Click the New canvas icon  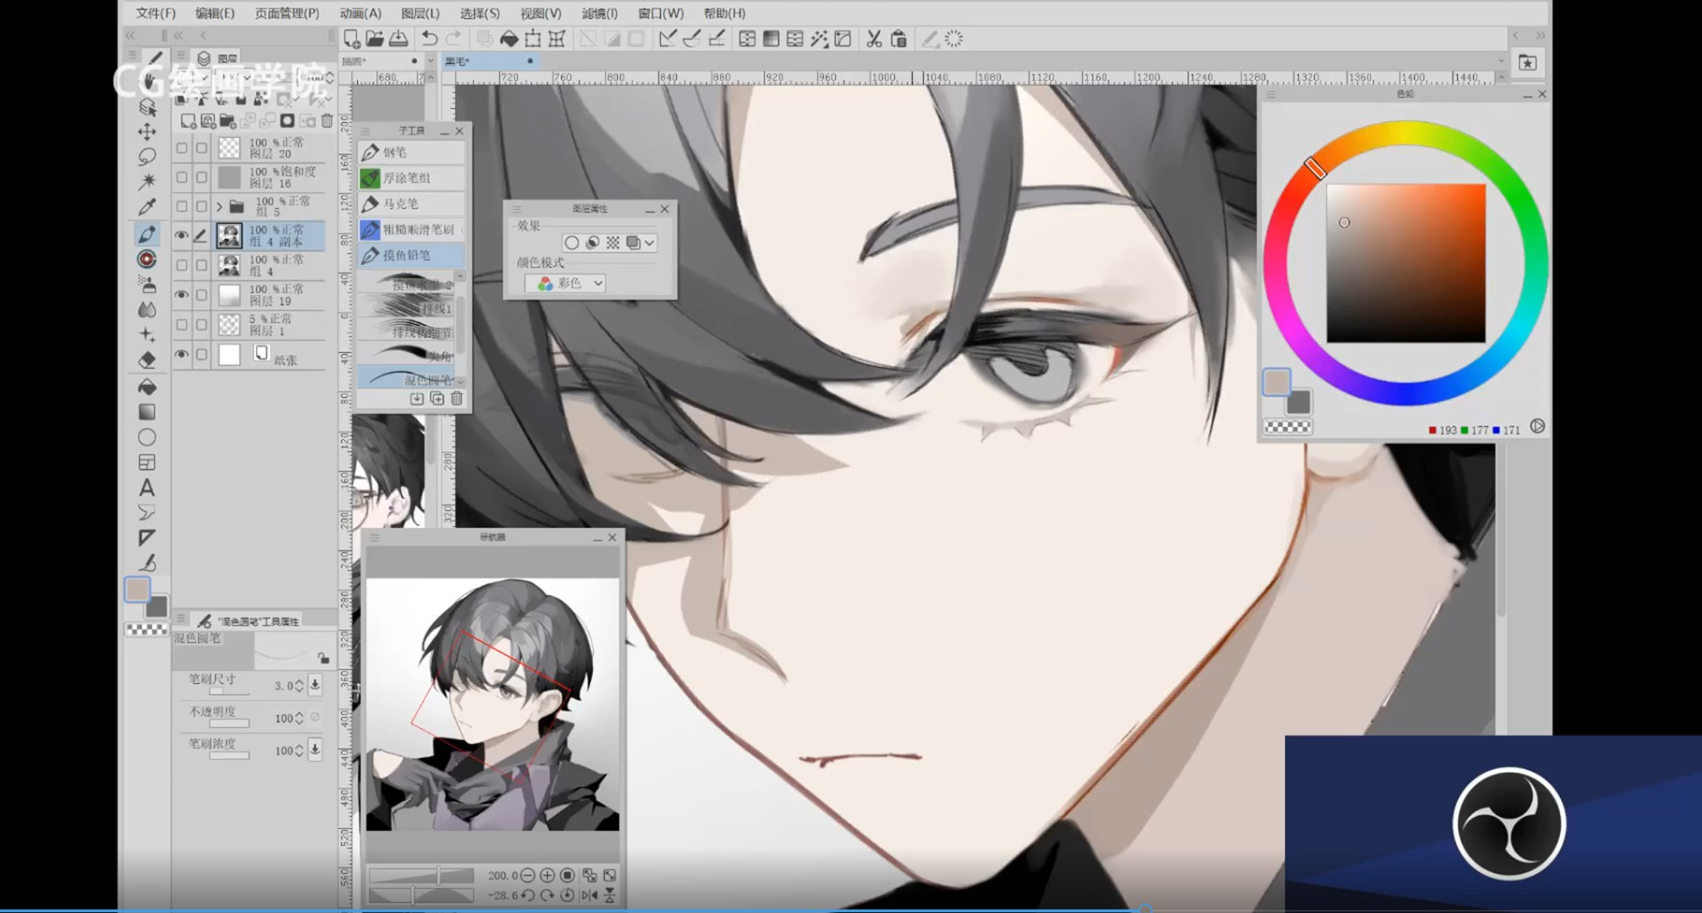(x=352, y=39)
